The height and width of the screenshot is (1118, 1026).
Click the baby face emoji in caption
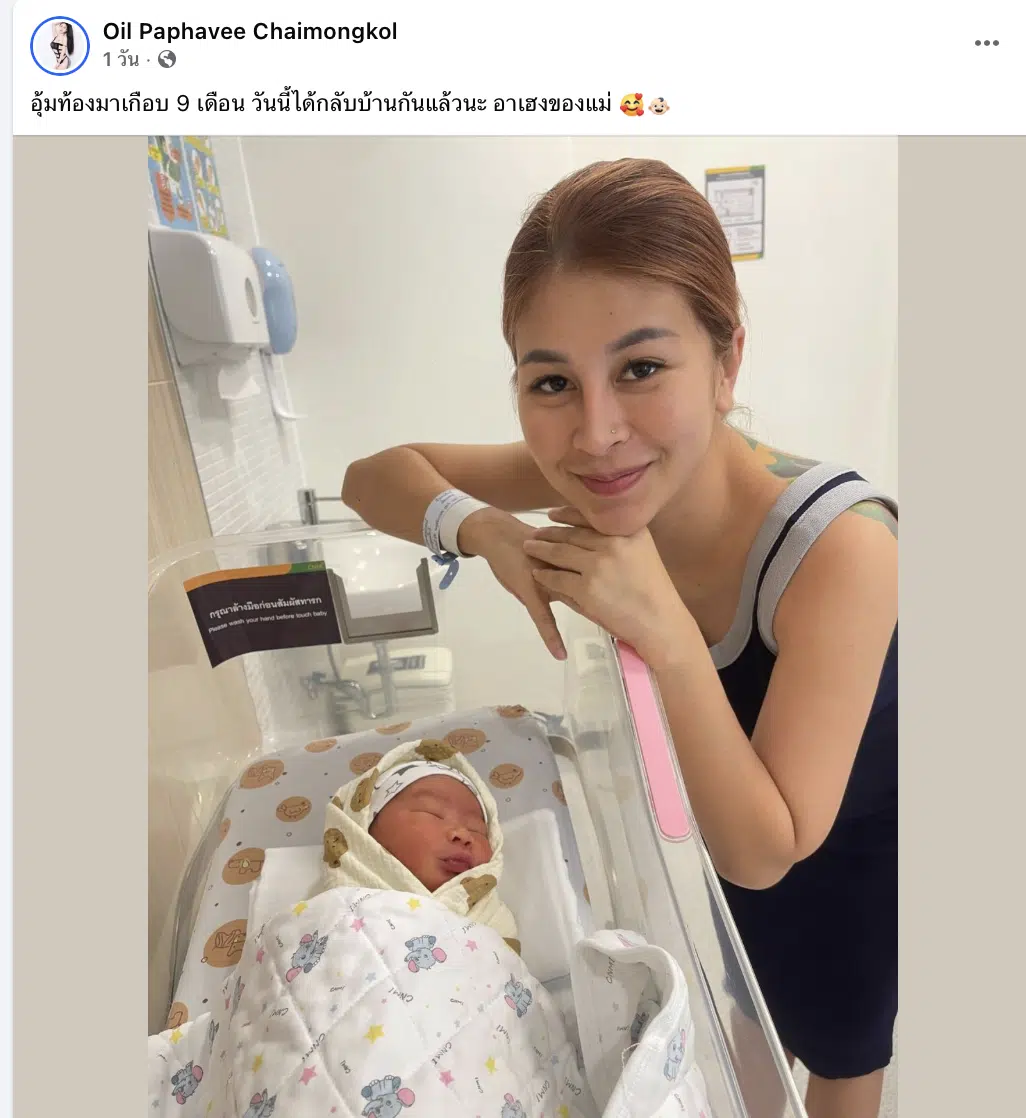(659, 106)
